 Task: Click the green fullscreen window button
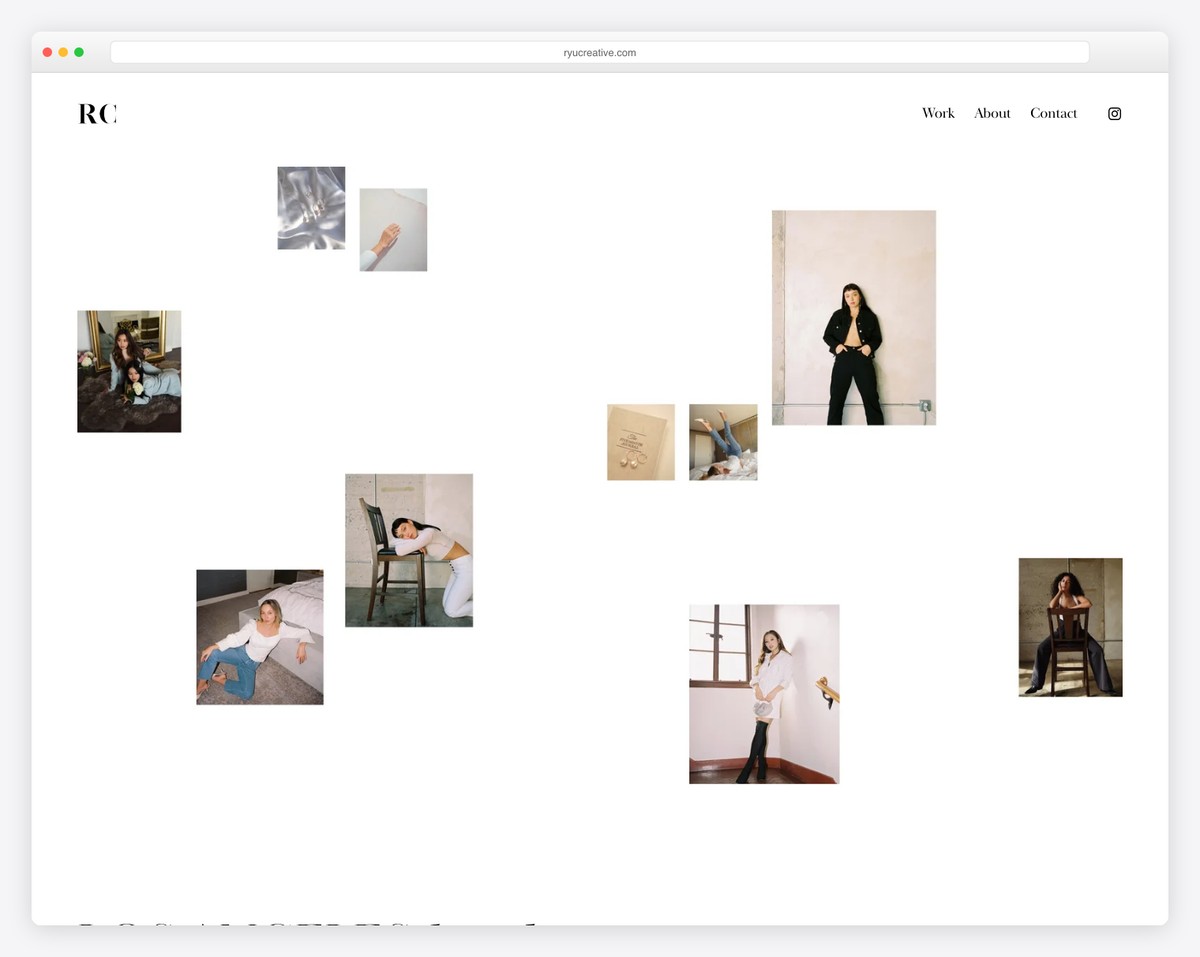click(x=79, y=51)
